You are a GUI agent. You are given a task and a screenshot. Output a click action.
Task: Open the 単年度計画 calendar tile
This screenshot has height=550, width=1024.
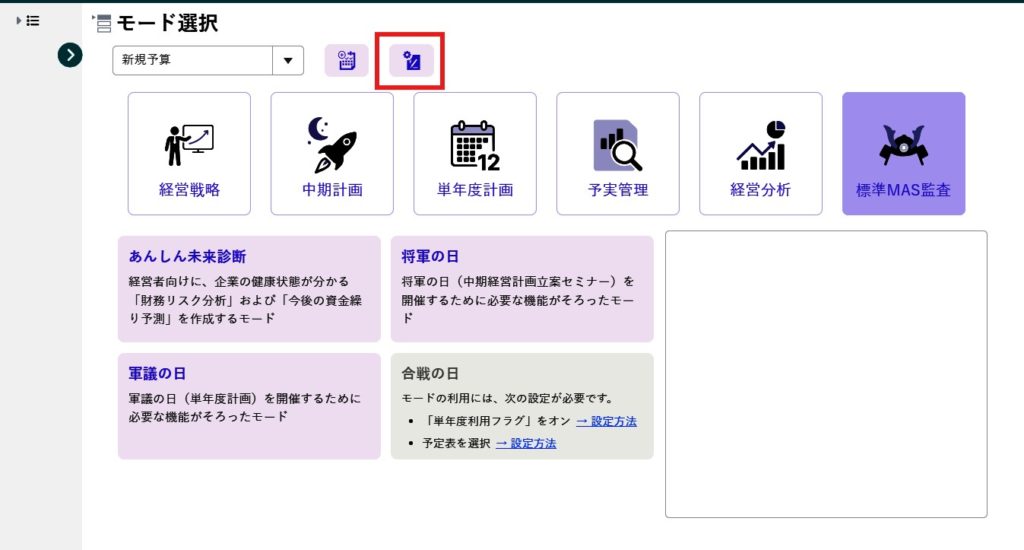[475, 154]
